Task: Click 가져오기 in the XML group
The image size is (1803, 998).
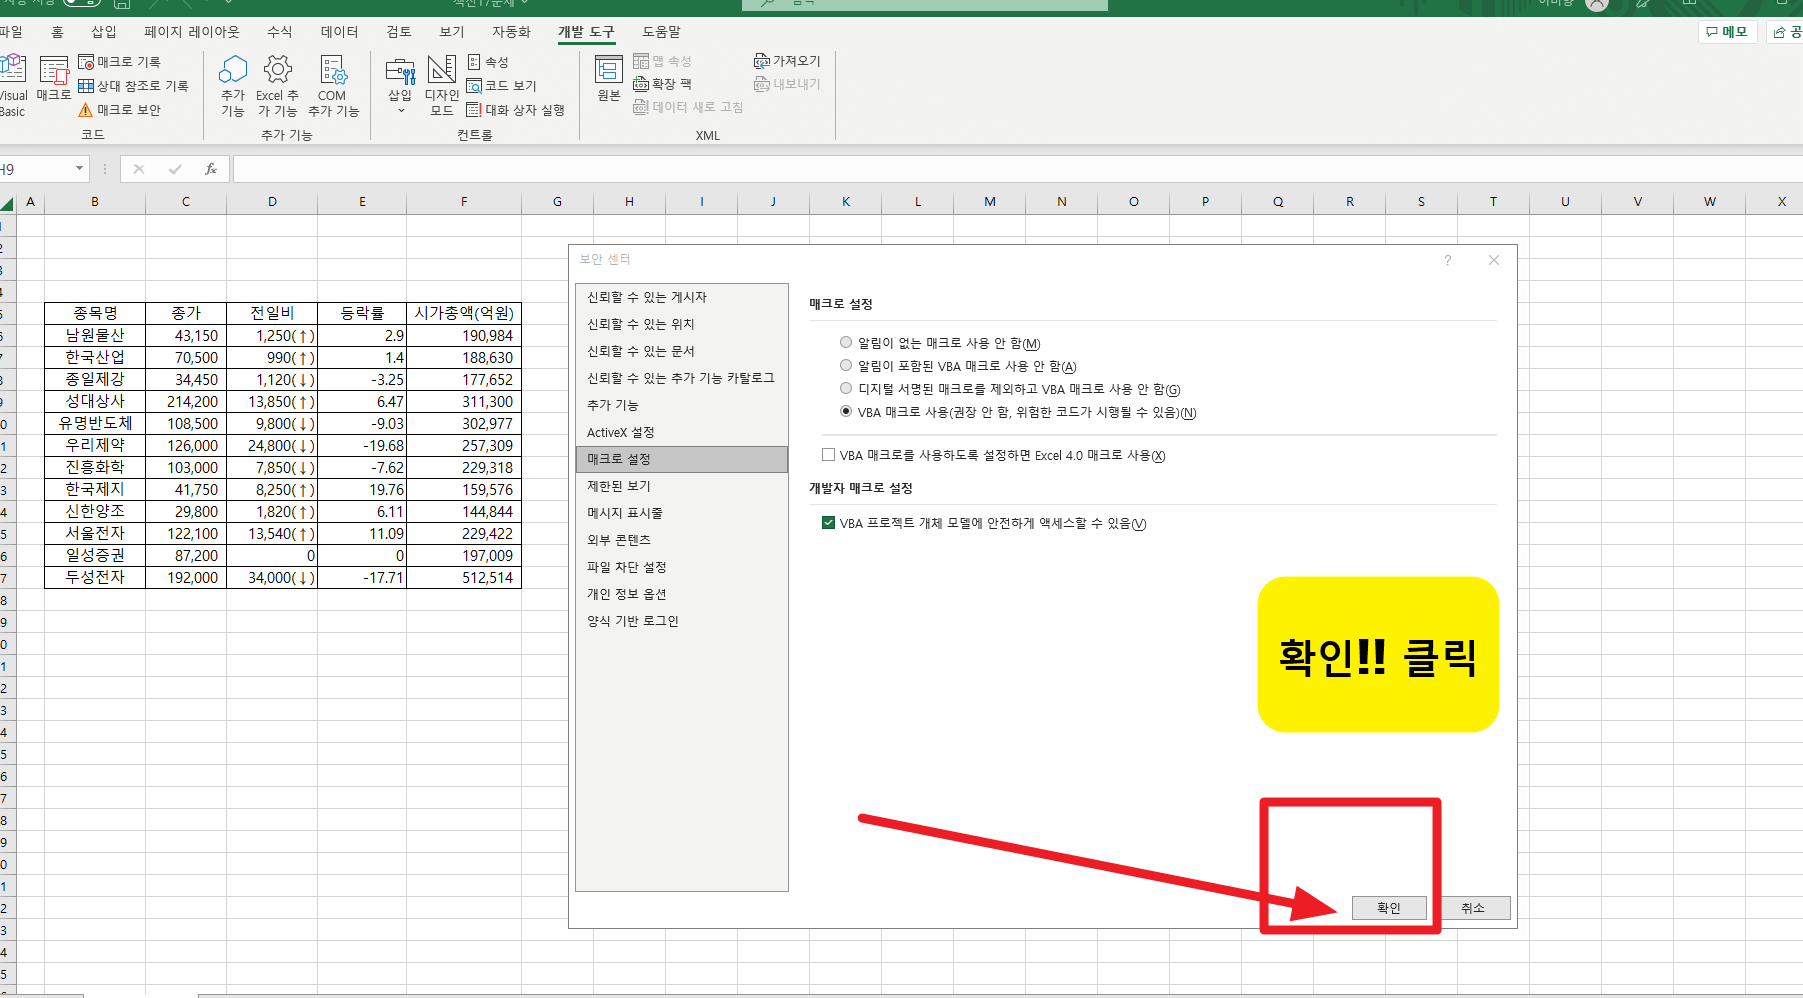Action: click(787, 60)
